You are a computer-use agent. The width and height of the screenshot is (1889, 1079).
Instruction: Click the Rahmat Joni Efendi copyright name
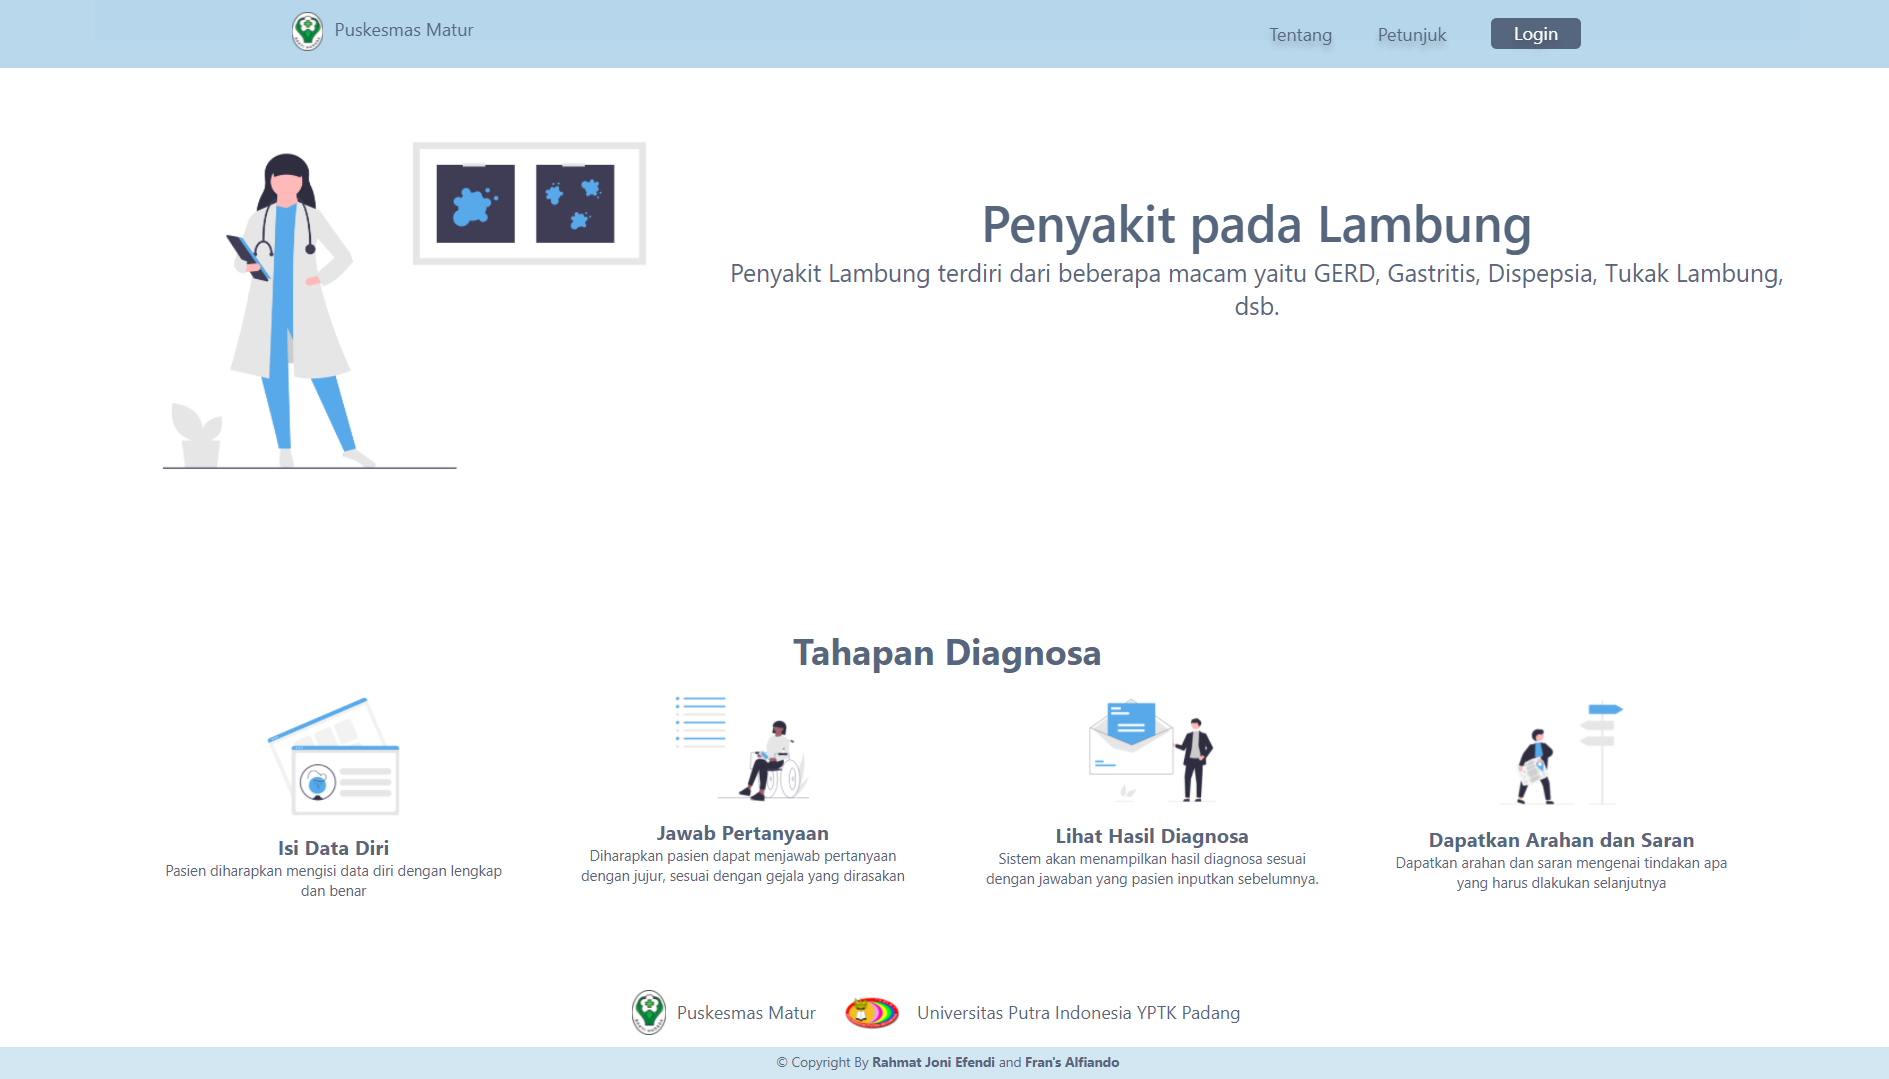933,1062
